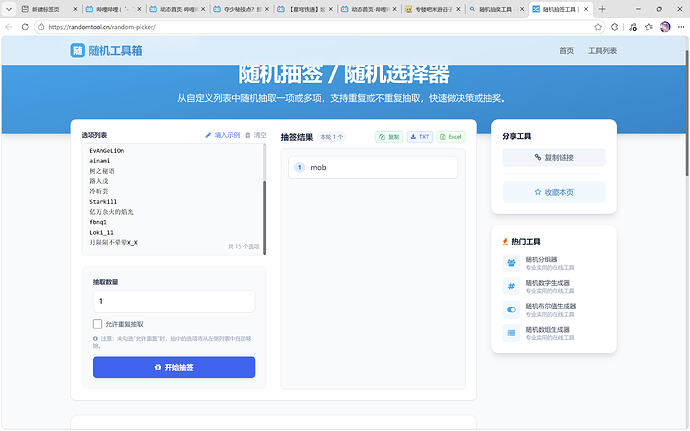Screen dimensions: 690x431
Task: Click the "EvAnGeLiOn" entry in the options list
Action: [106, 151]
